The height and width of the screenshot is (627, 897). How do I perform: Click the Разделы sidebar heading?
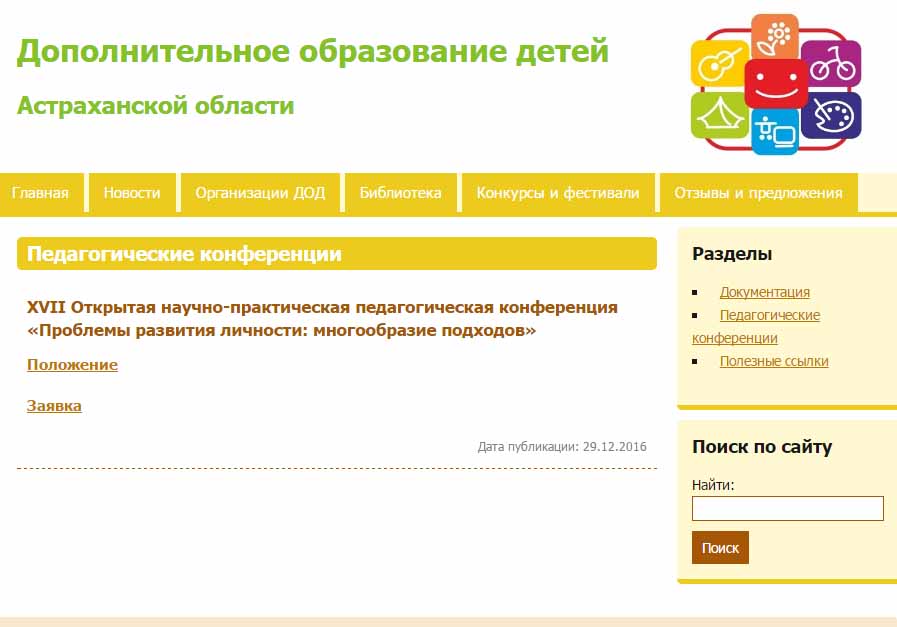(x=732, y=253)
